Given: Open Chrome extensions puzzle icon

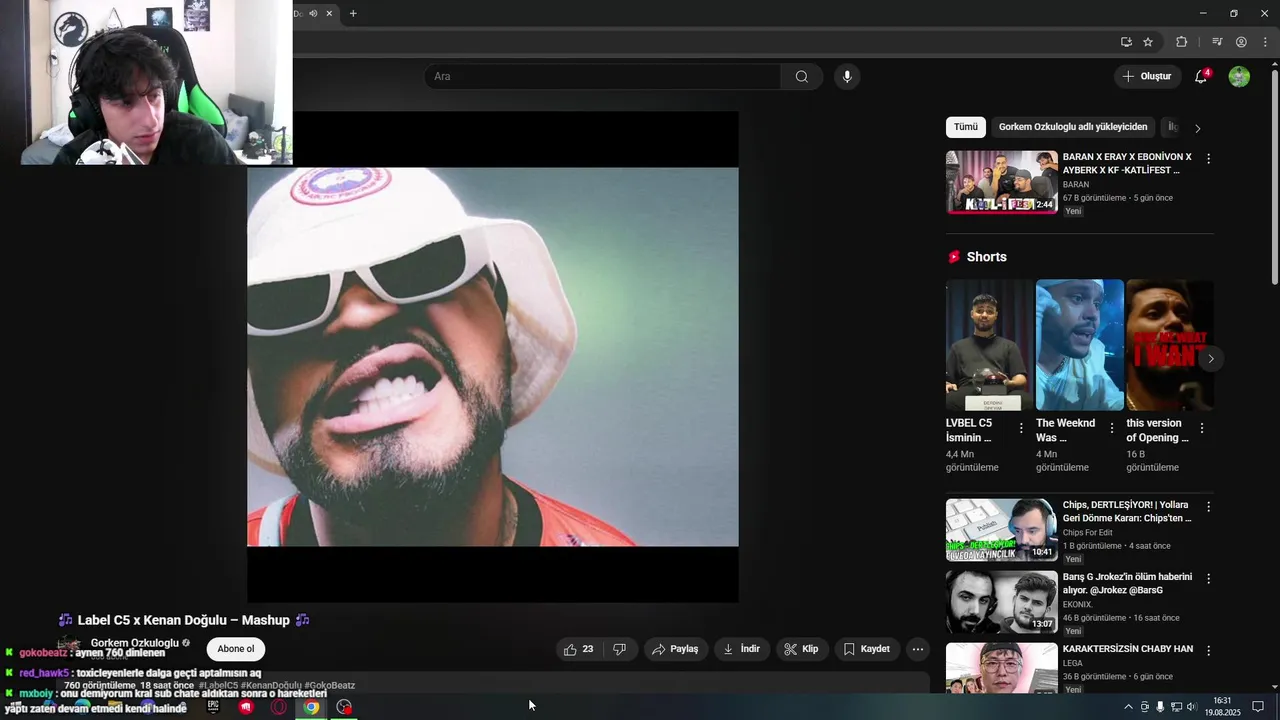Looking at the screenshot, I should tap(1182, 42).
